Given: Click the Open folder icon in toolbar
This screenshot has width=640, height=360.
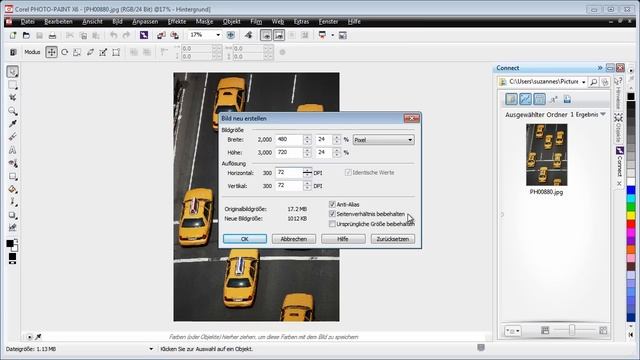Looking at the screenshot, I should (26, 36).
